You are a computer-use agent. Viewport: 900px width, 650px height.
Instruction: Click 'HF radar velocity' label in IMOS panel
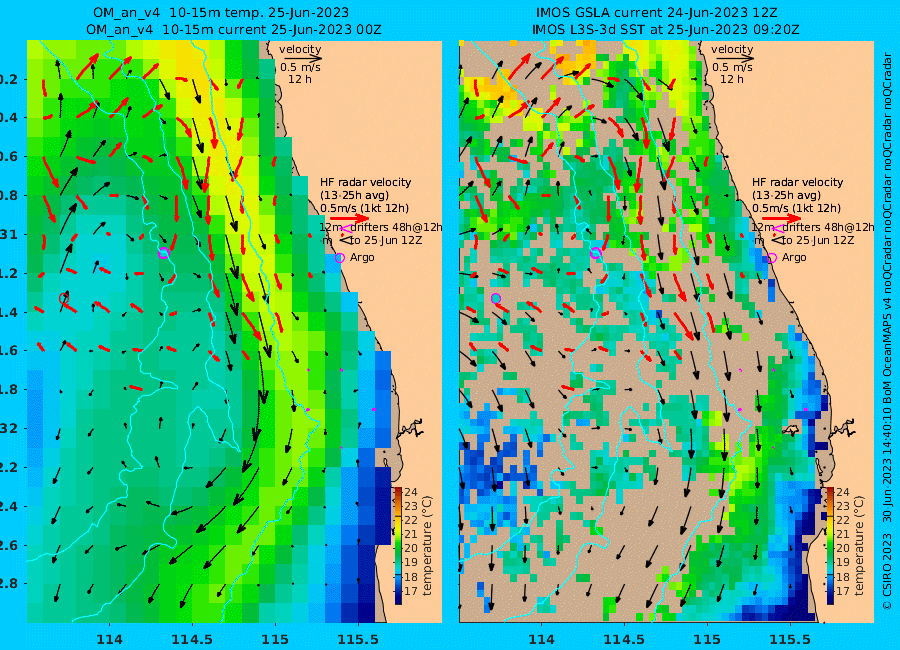(798, 183)
